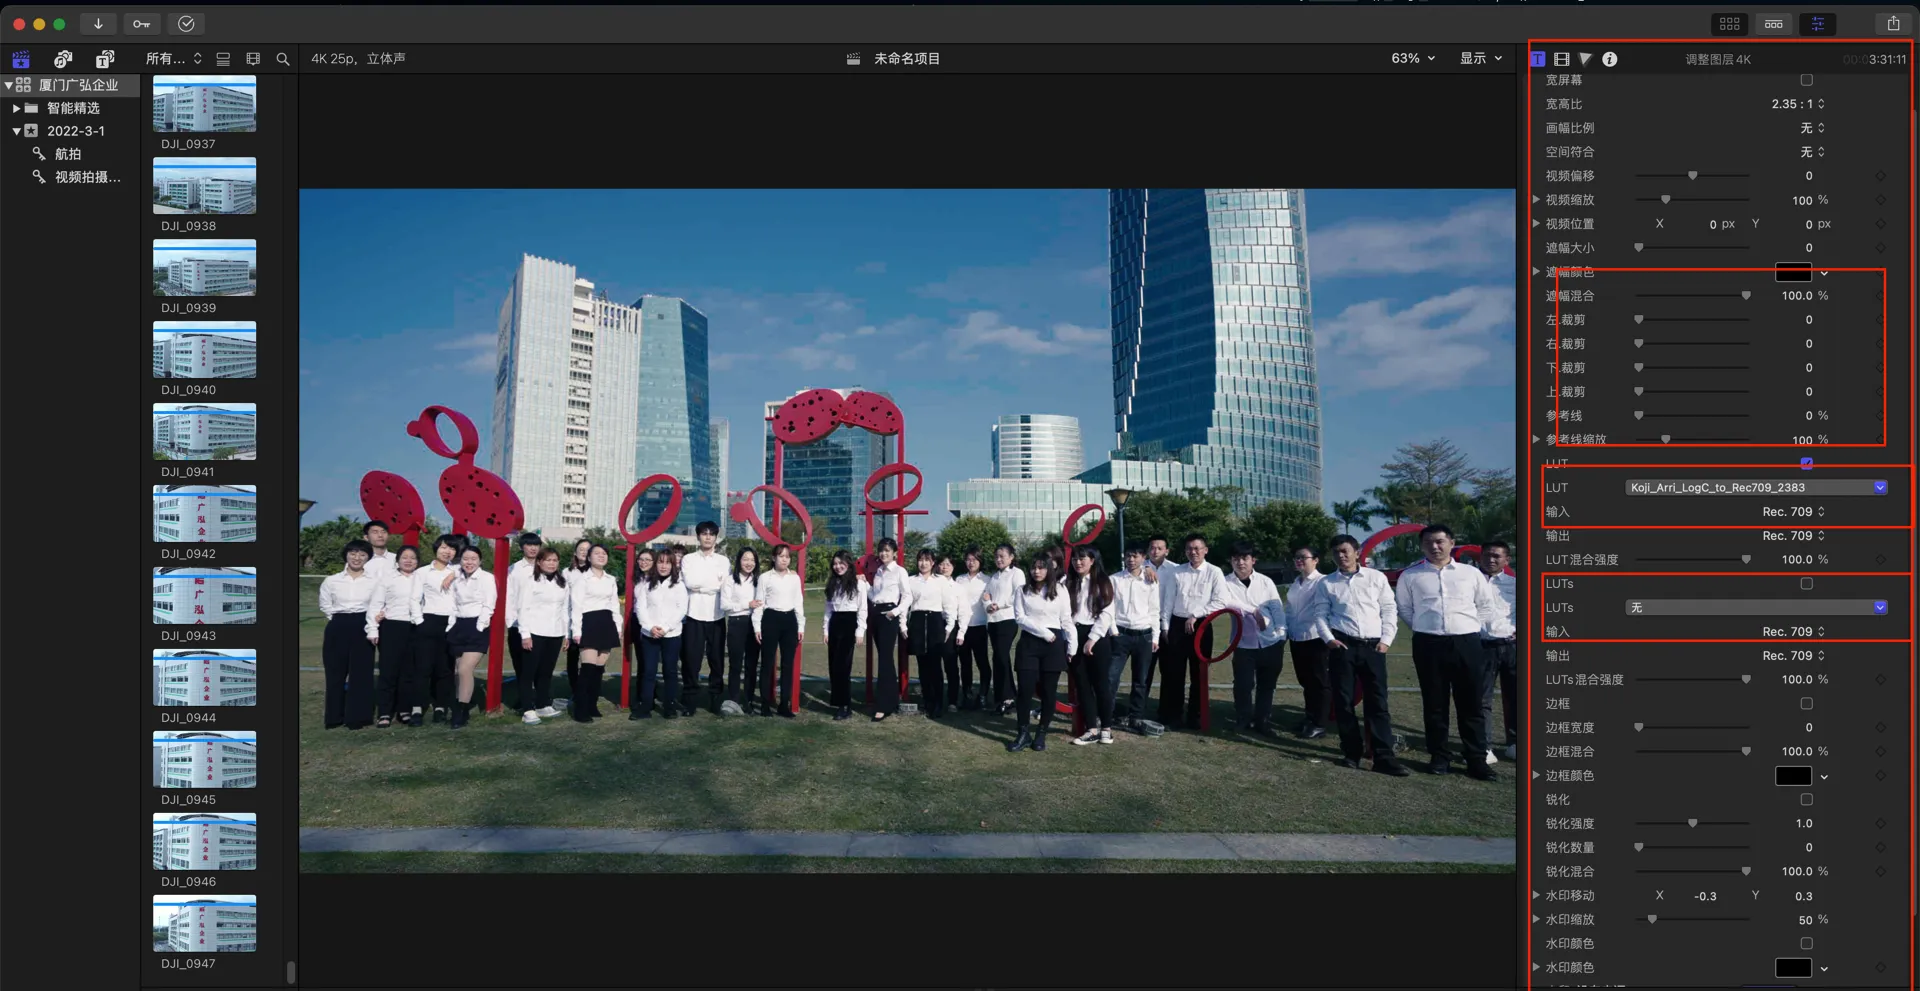Show the Photos and Audio sidebar
This screenshot has width=1920, height=991.
pos(63,59)
